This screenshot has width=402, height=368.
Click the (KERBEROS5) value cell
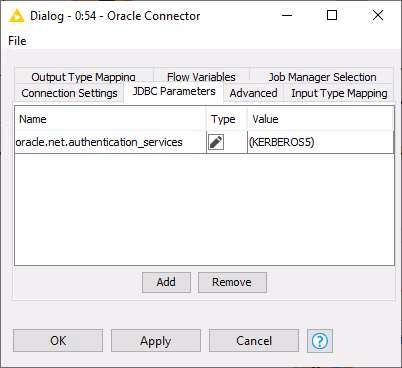tap(320, 142)
